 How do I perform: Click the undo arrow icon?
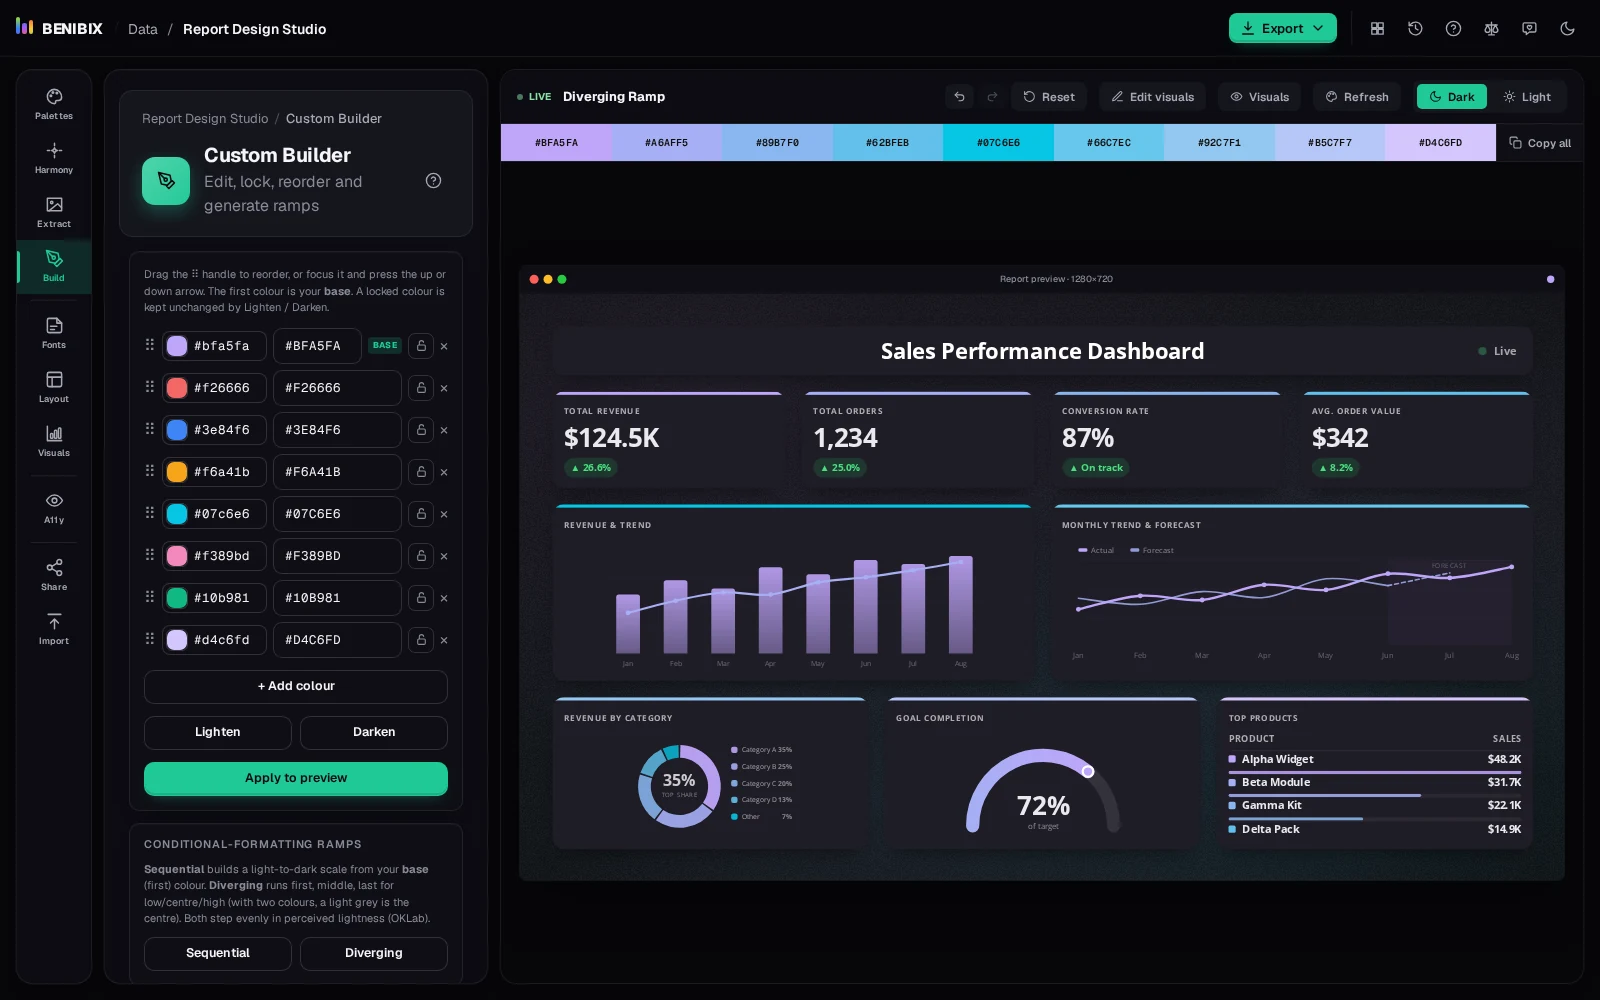[x=959, y=97]
